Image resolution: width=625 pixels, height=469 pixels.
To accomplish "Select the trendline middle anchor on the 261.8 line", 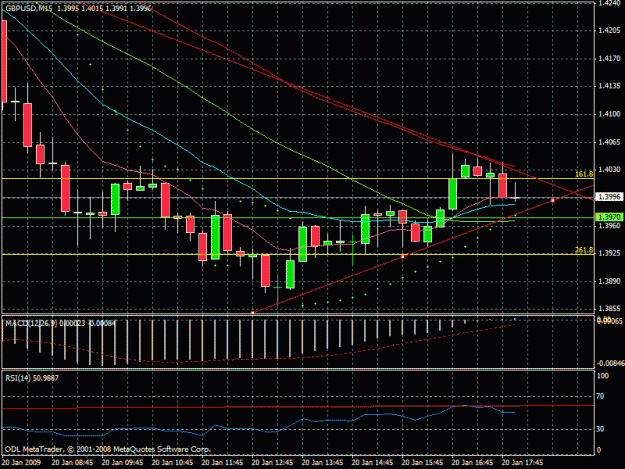I will coord(403,257).
